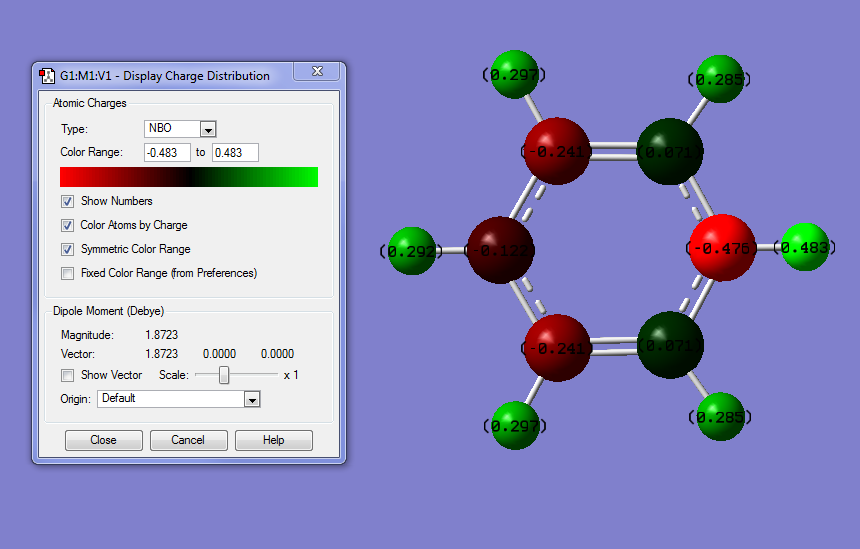Click the dialog's title bar icon
This screenshot has height=549, width=860.
pyautogui.click(x=47, y=75)
